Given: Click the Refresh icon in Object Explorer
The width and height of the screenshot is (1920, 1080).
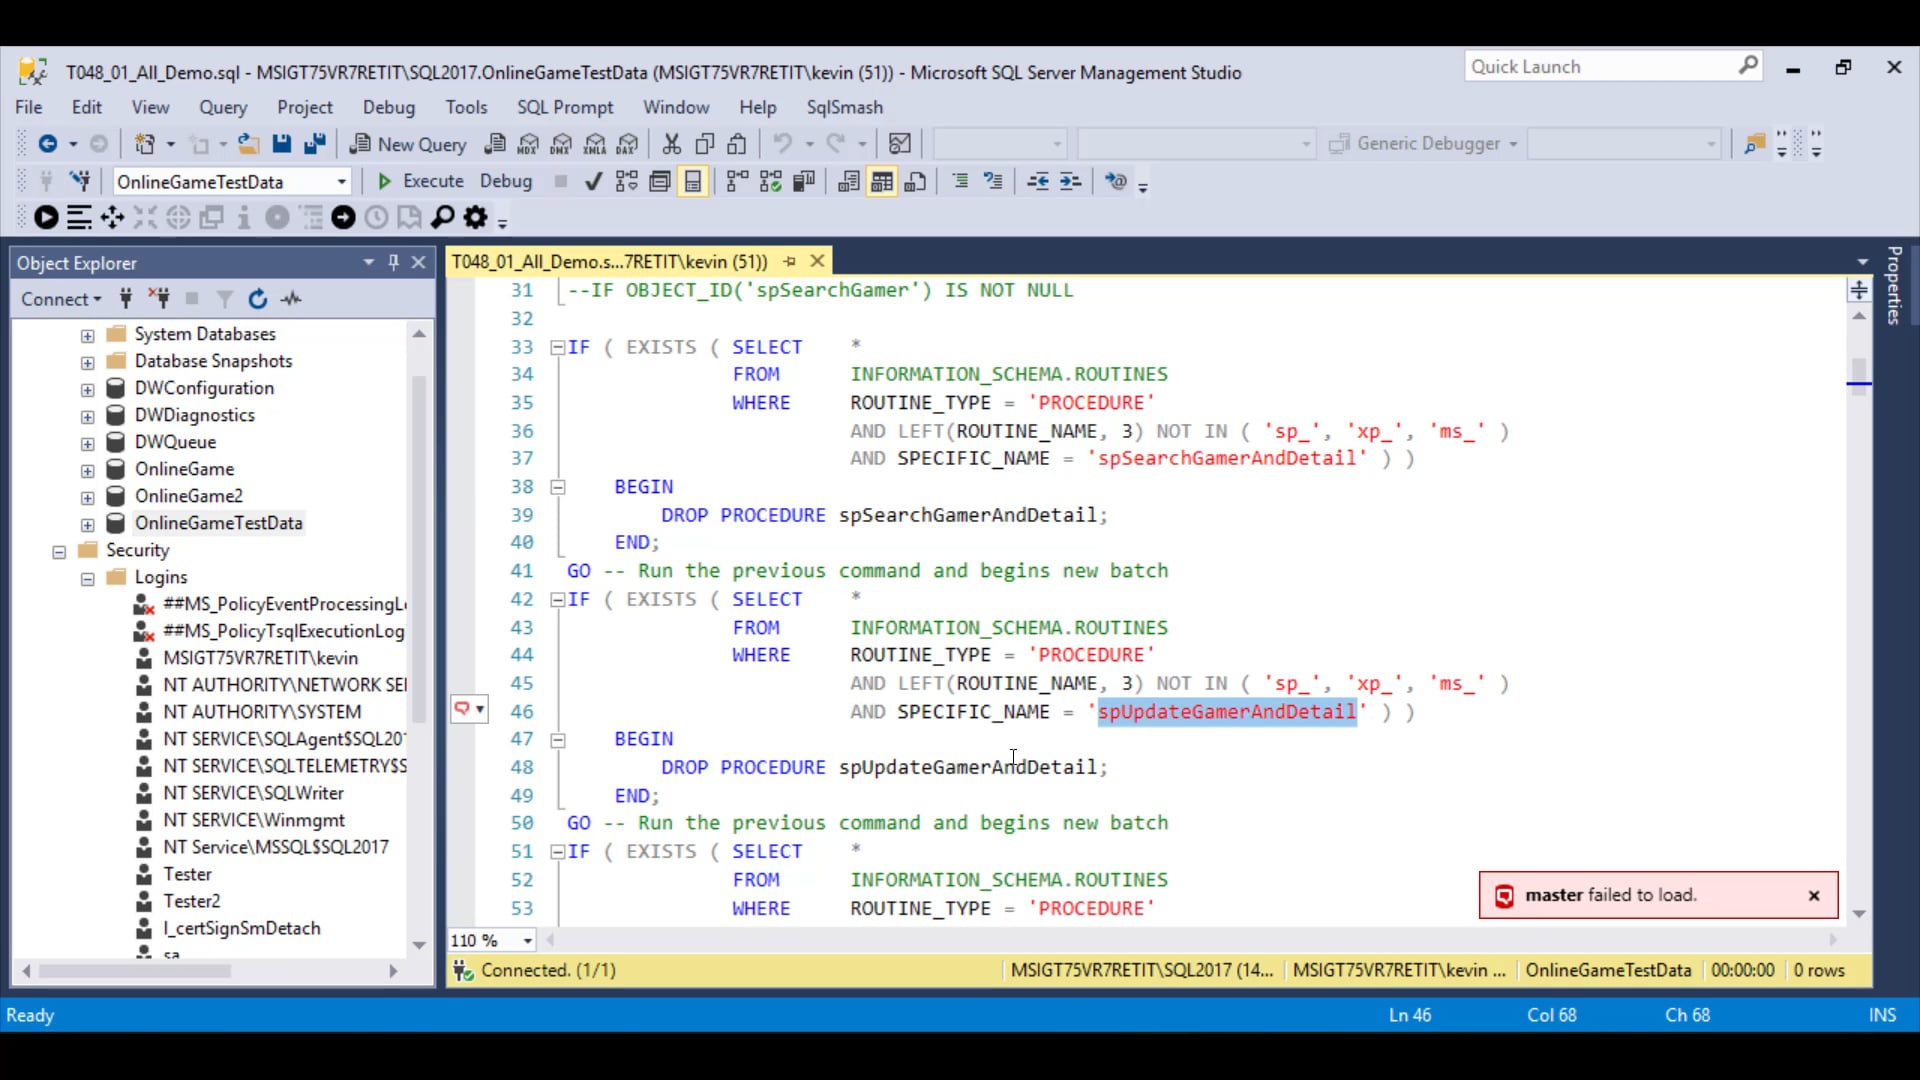Looking at the screenshot, I should click(x=258, y=298).
